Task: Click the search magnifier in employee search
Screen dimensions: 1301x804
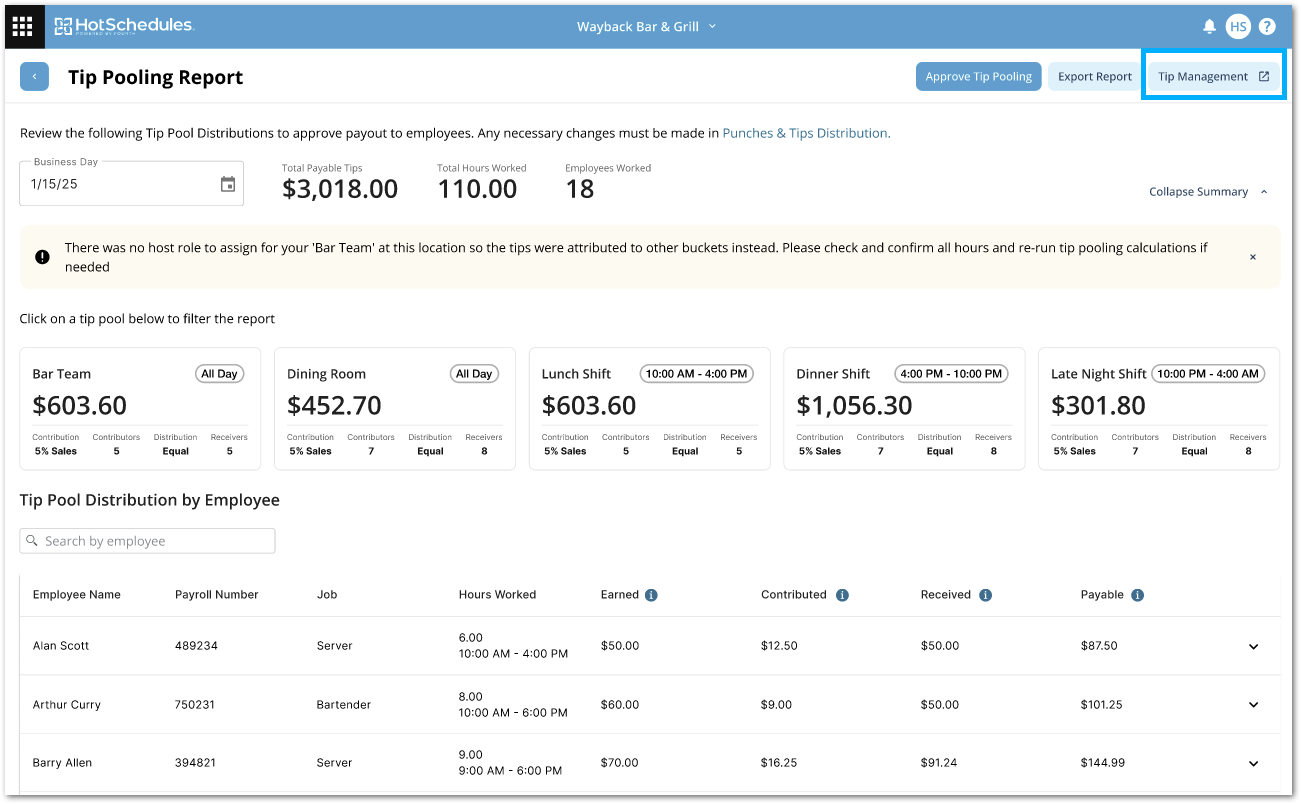Action: click(x=33, y=540)
